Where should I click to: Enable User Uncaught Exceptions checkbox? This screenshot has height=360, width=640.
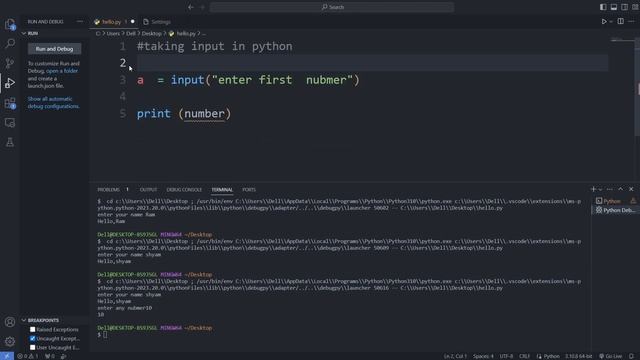[x=33, y=347]
